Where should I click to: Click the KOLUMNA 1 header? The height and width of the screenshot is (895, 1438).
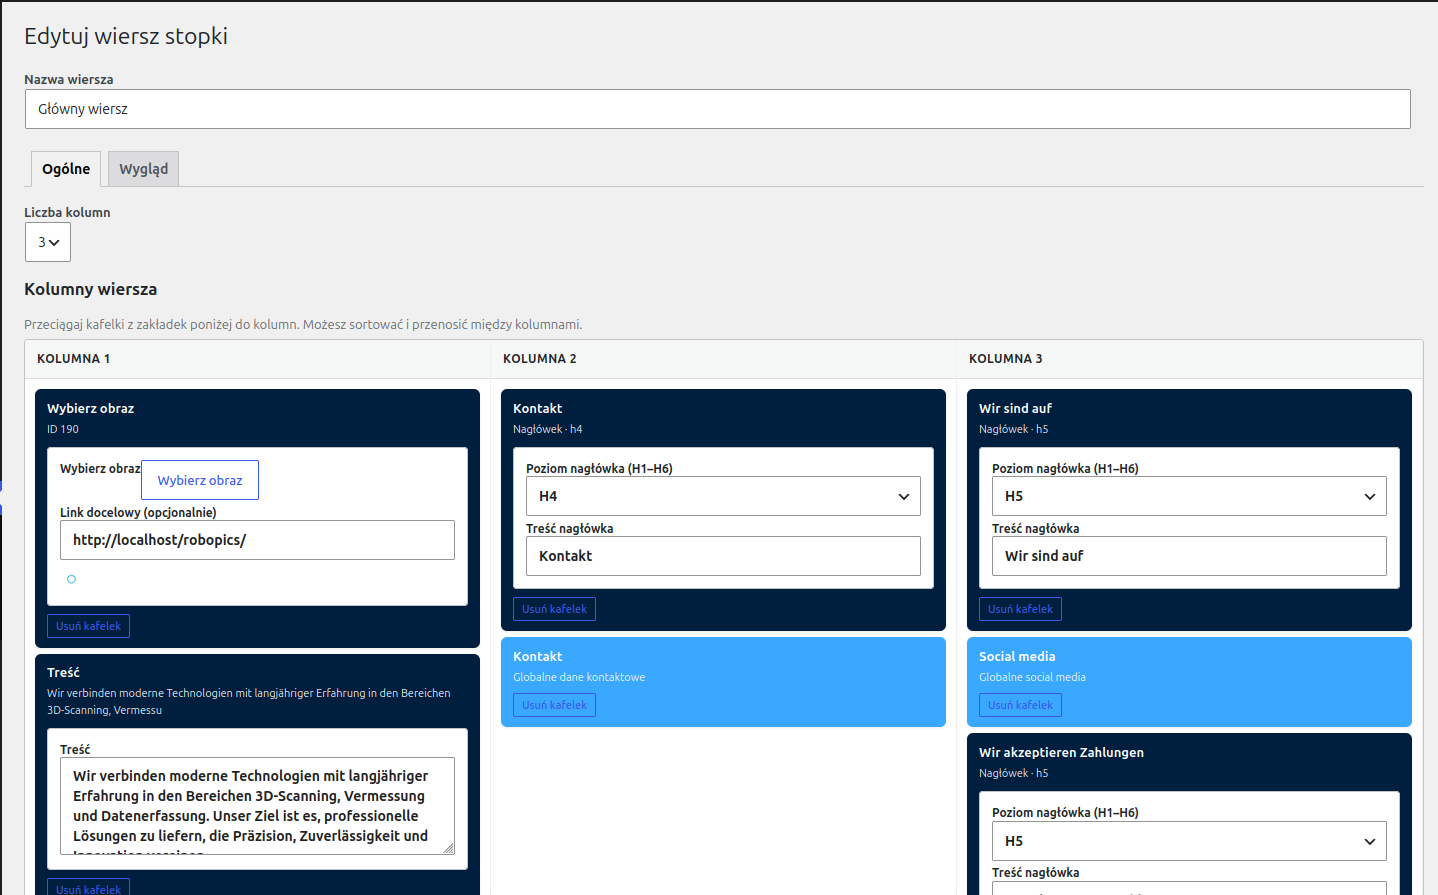click(74, 358)
